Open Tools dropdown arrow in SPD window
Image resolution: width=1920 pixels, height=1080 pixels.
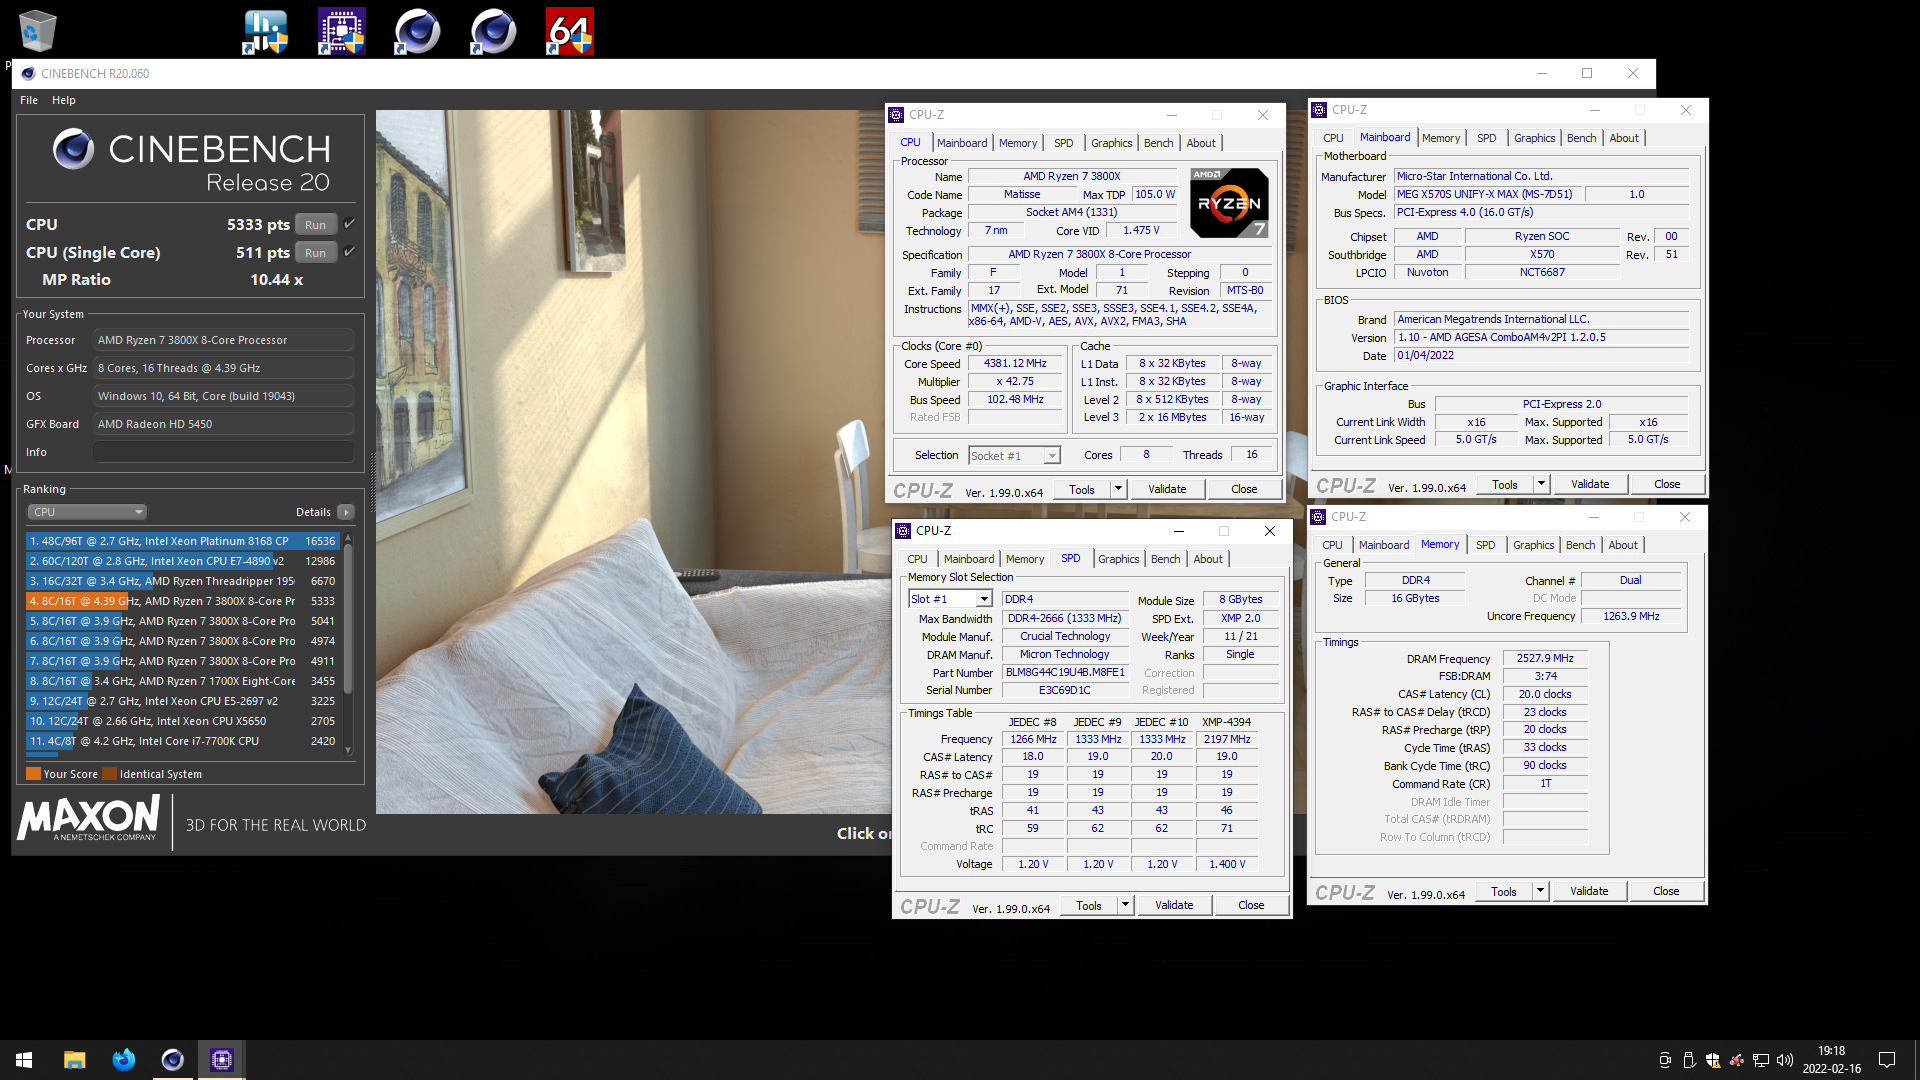pyautogui.click(x=1125, y=905)
